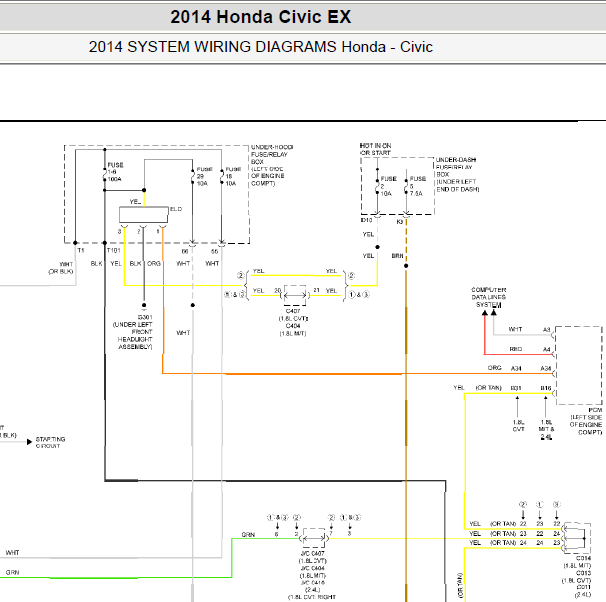Click the 'PCM' module label
Viewport: 606px width, 602px height.
click(595, 410)
